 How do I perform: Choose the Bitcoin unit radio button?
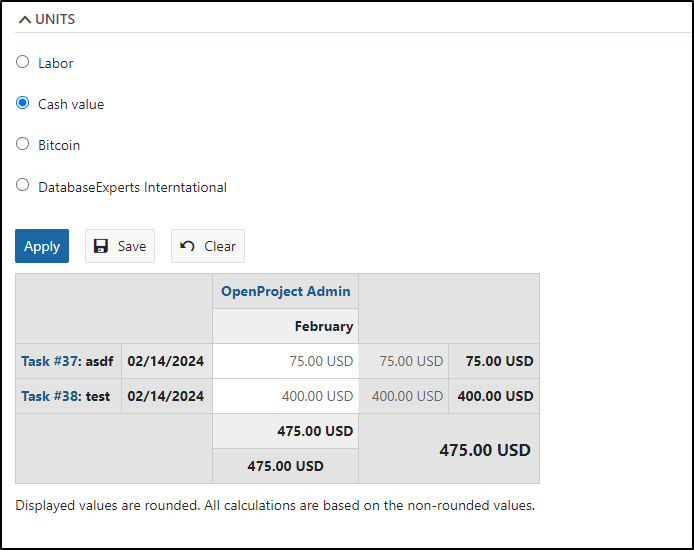point(23,144)
